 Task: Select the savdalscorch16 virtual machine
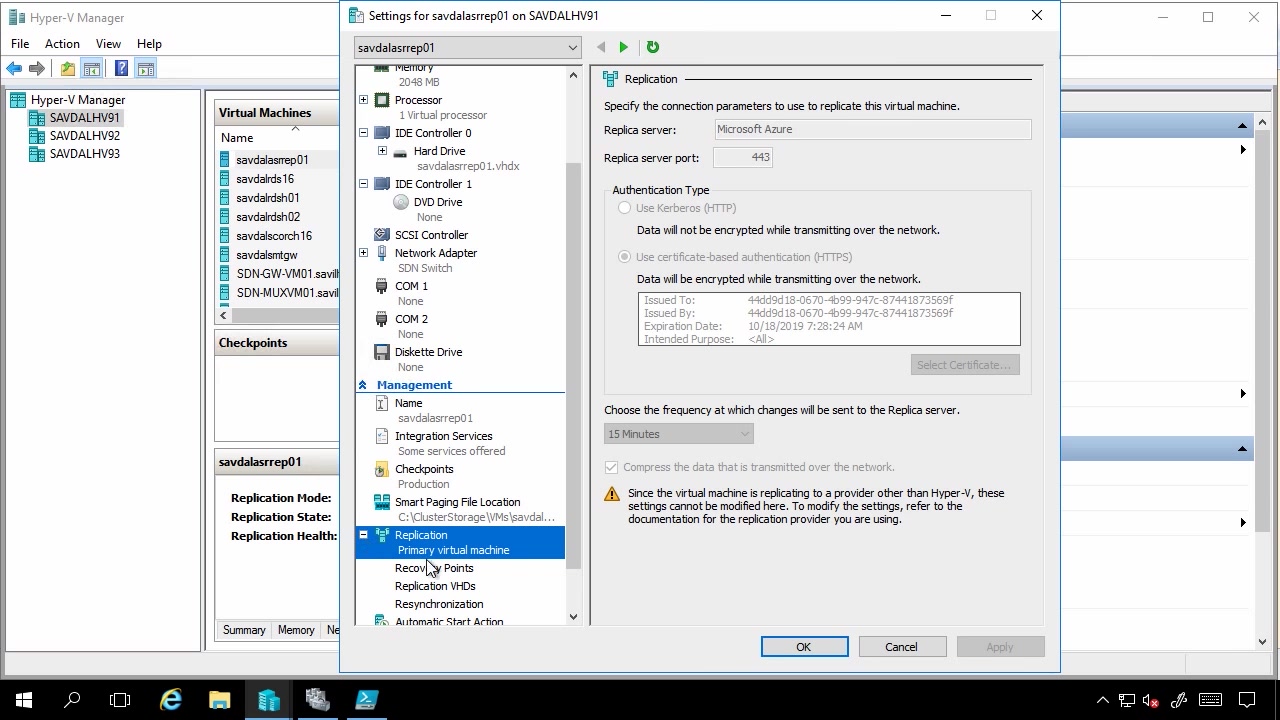tap(274, 236)
